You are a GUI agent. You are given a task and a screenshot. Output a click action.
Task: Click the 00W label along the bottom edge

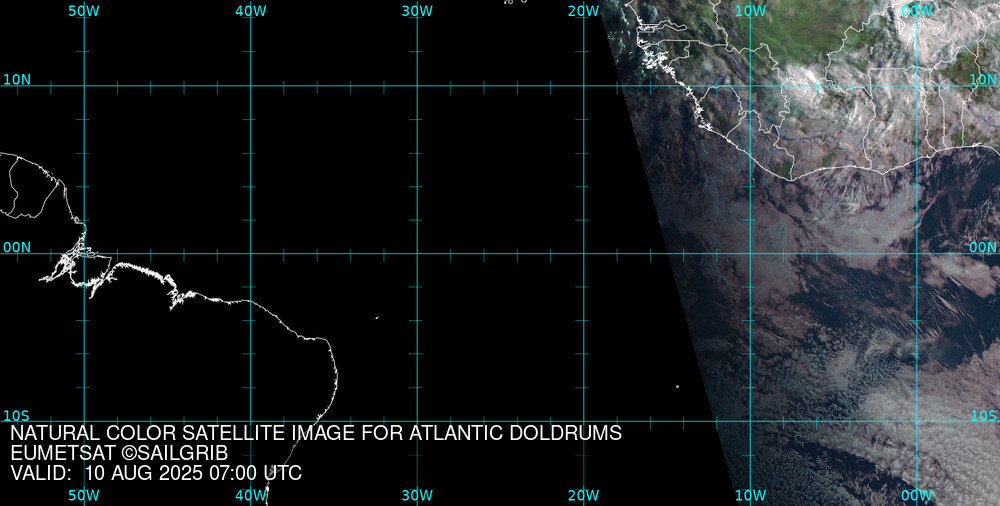point(917,496)
